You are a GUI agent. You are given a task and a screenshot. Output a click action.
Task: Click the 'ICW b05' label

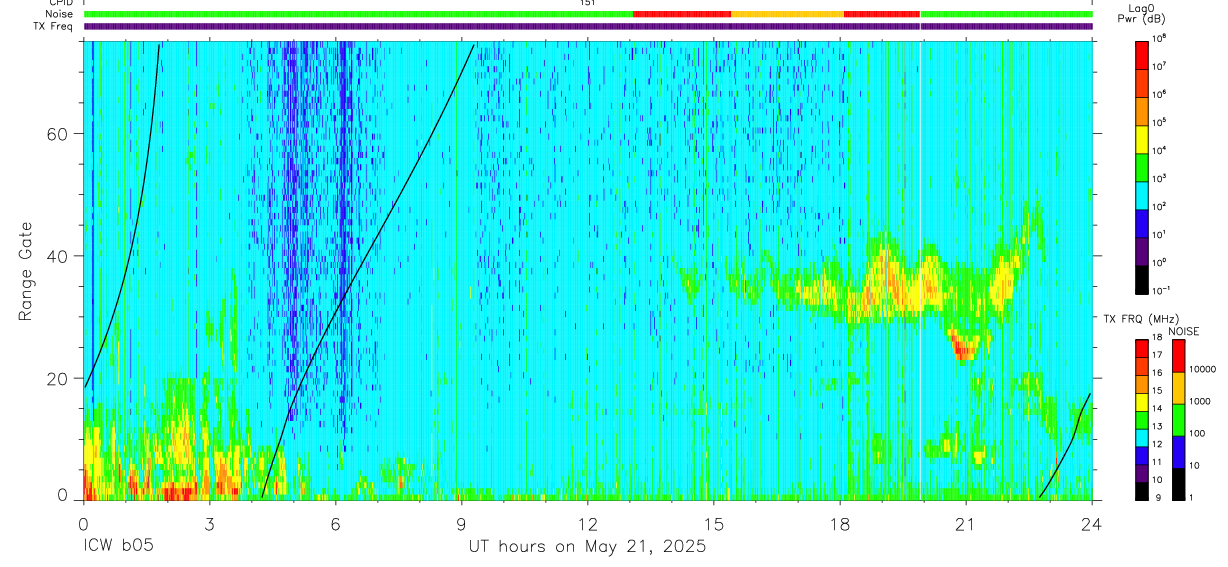pyautogui.click(x=118, y=547)
